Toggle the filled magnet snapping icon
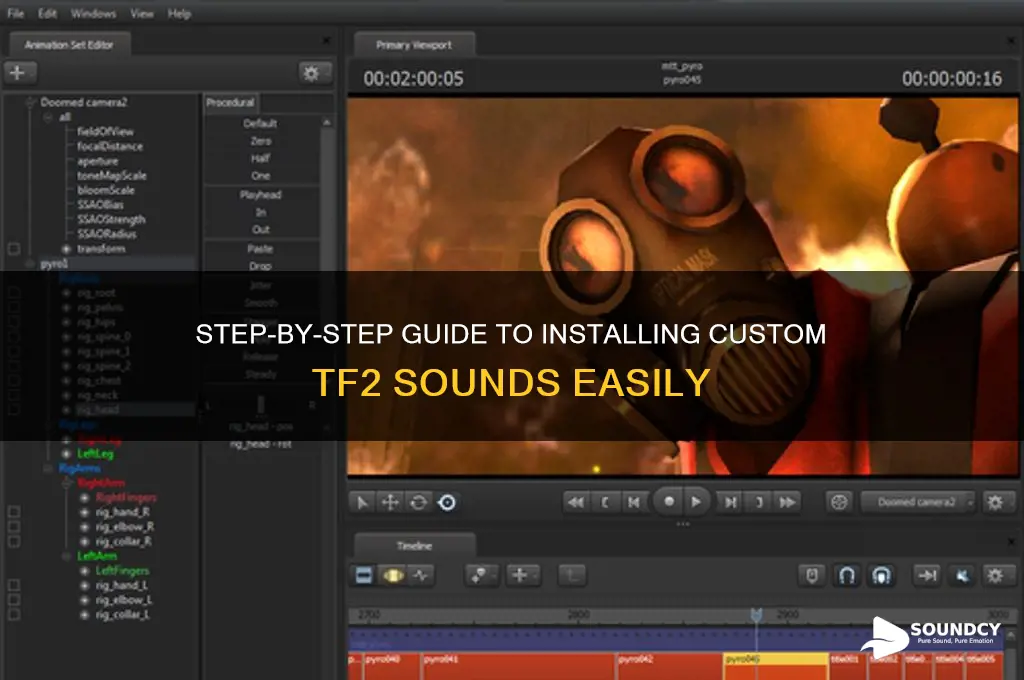Screen dimensions: 1024x680 coord(882,575)
